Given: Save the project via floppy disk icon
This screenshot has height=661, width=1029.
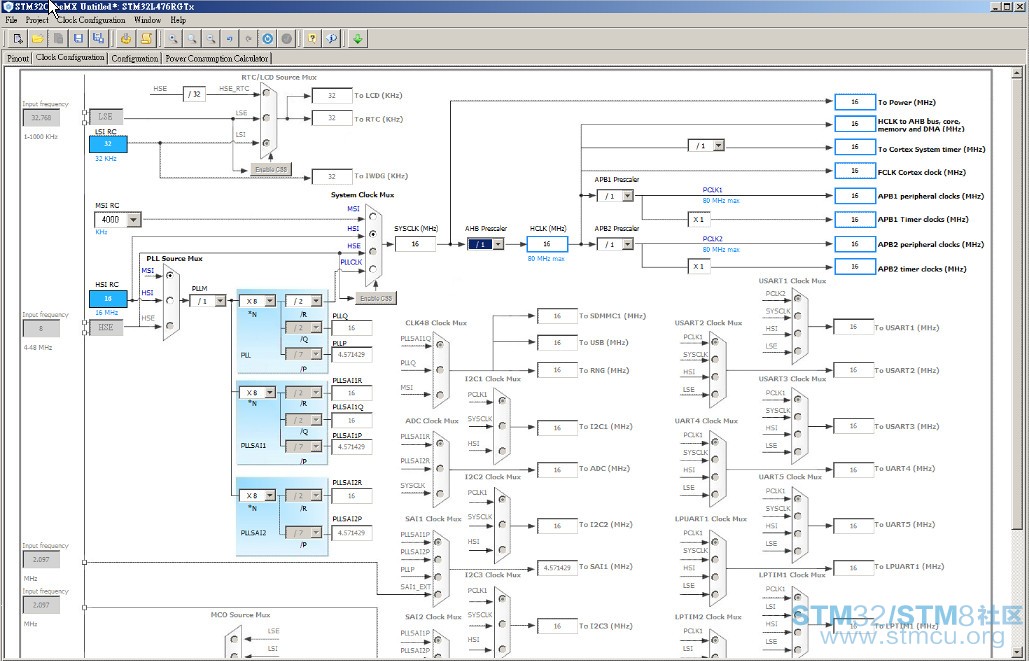Looking at the screenshot, I should [x=78, y=39].
